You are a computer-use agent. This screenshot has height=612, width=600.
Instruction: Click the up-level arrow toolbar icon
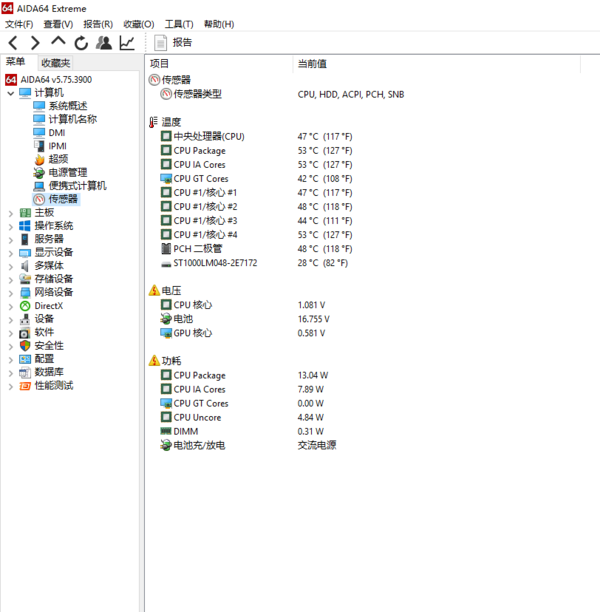click(x=58, y=41)
